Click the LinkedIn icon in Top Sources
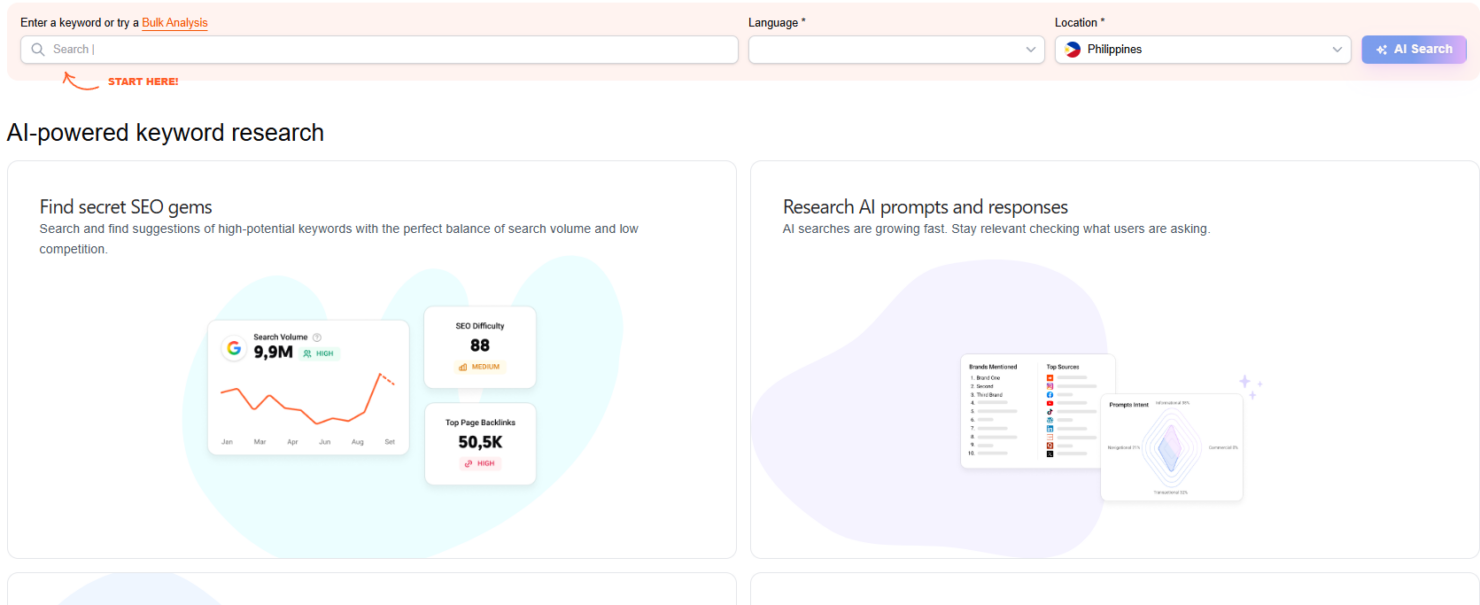 click(x=1050, y=428)
